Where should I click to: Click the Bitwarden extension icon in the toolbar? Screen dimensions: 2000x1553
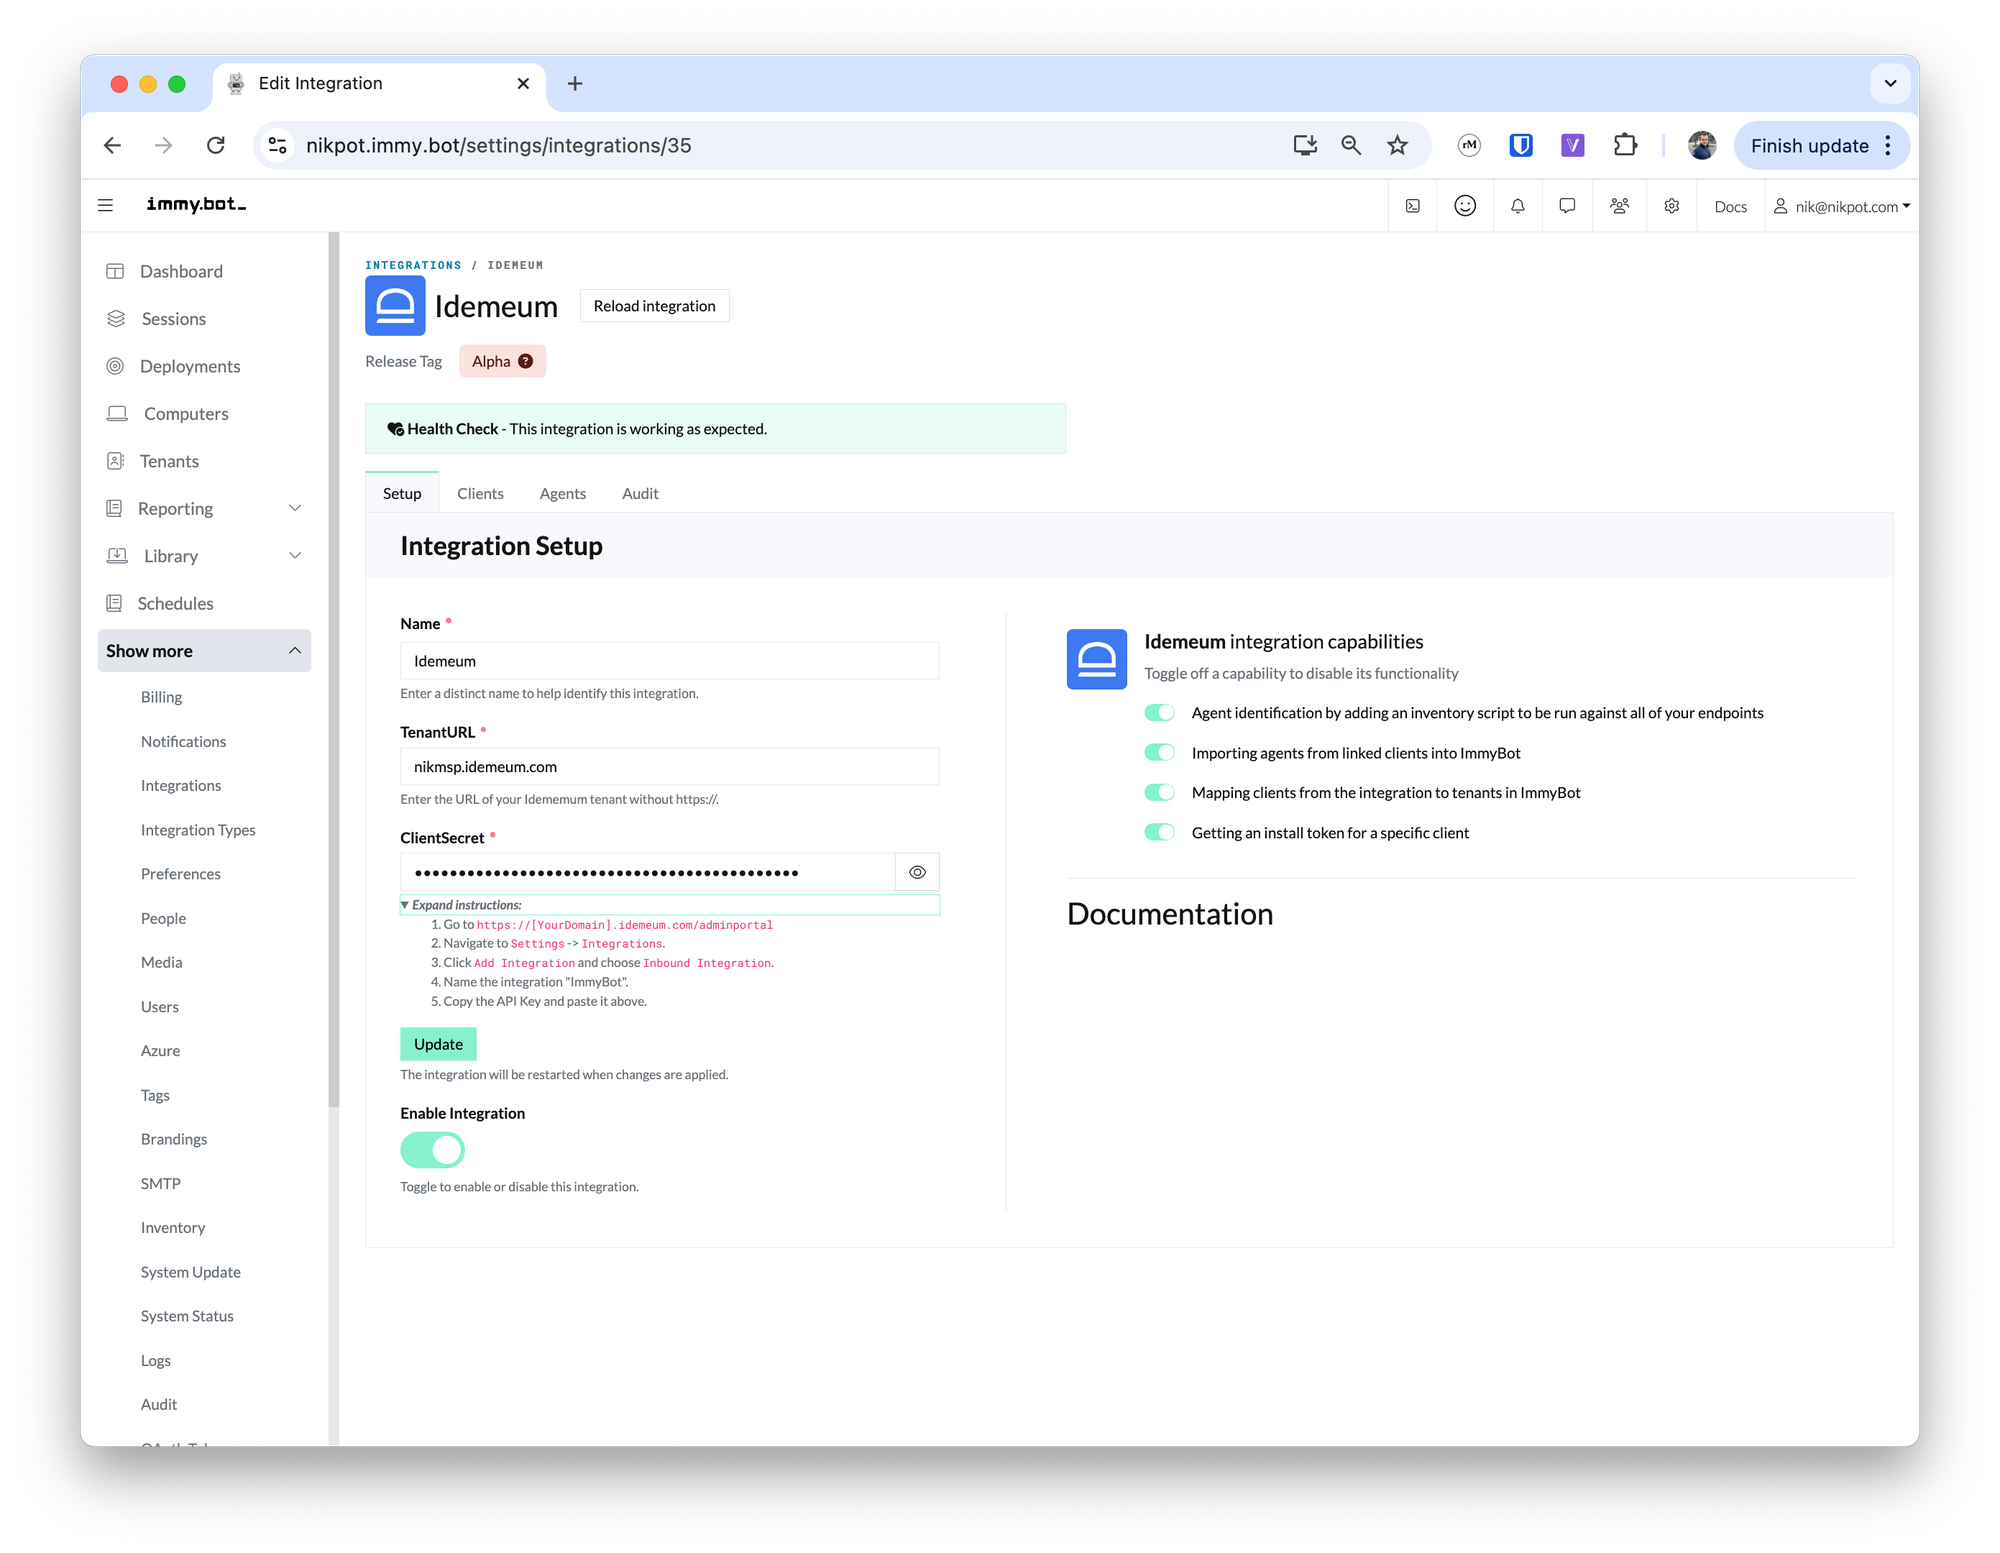1520,145
